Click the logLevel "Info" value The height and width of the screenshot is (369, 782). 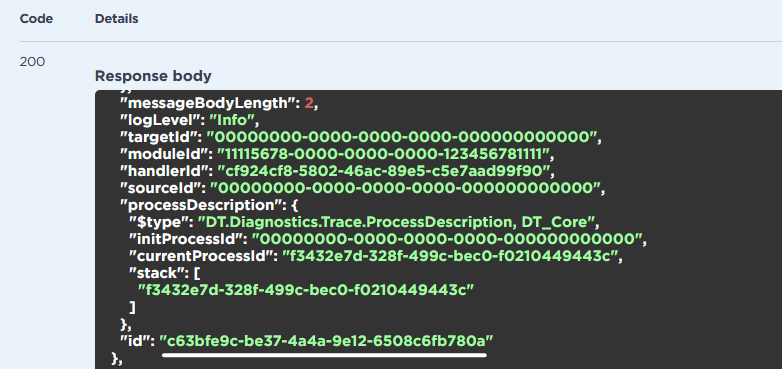[234, 121]
